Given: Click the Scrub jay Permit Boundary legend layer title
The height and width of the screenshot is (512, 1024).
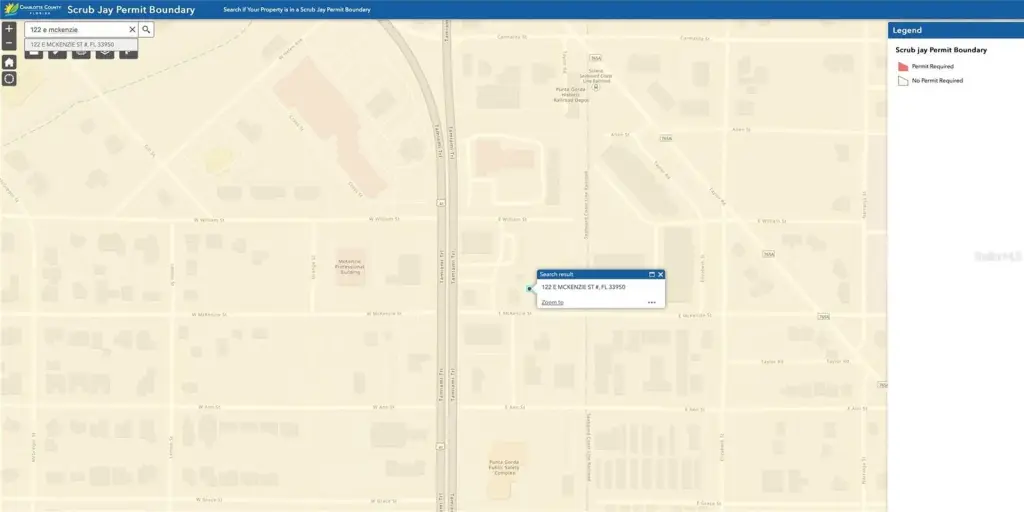Looking at the screenshot, I should (x=941, y=50).
